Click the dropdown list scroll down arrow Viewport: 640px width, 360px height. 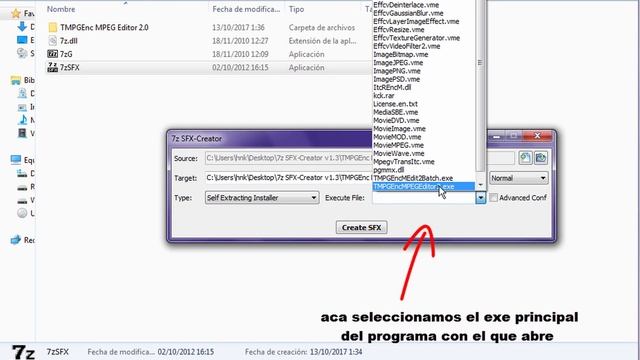tap(480, 184)
